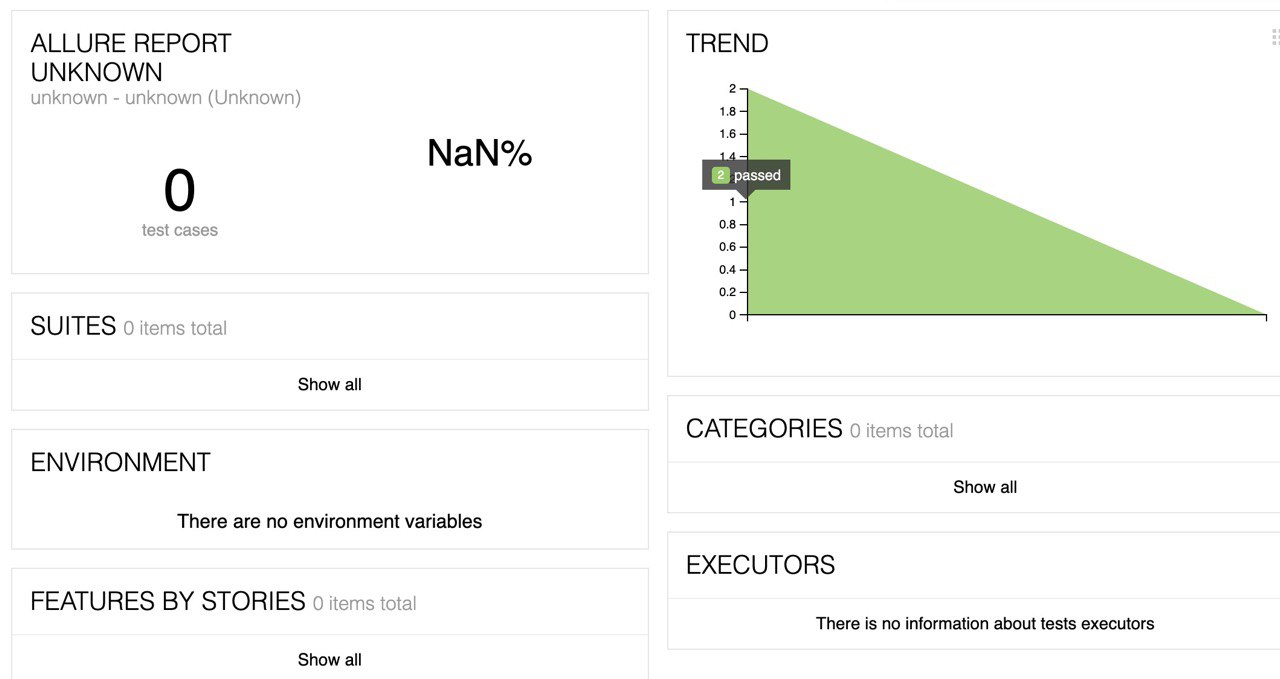1280x679 pixels.
Task: Show all Suites
Action: coord(329,384)
